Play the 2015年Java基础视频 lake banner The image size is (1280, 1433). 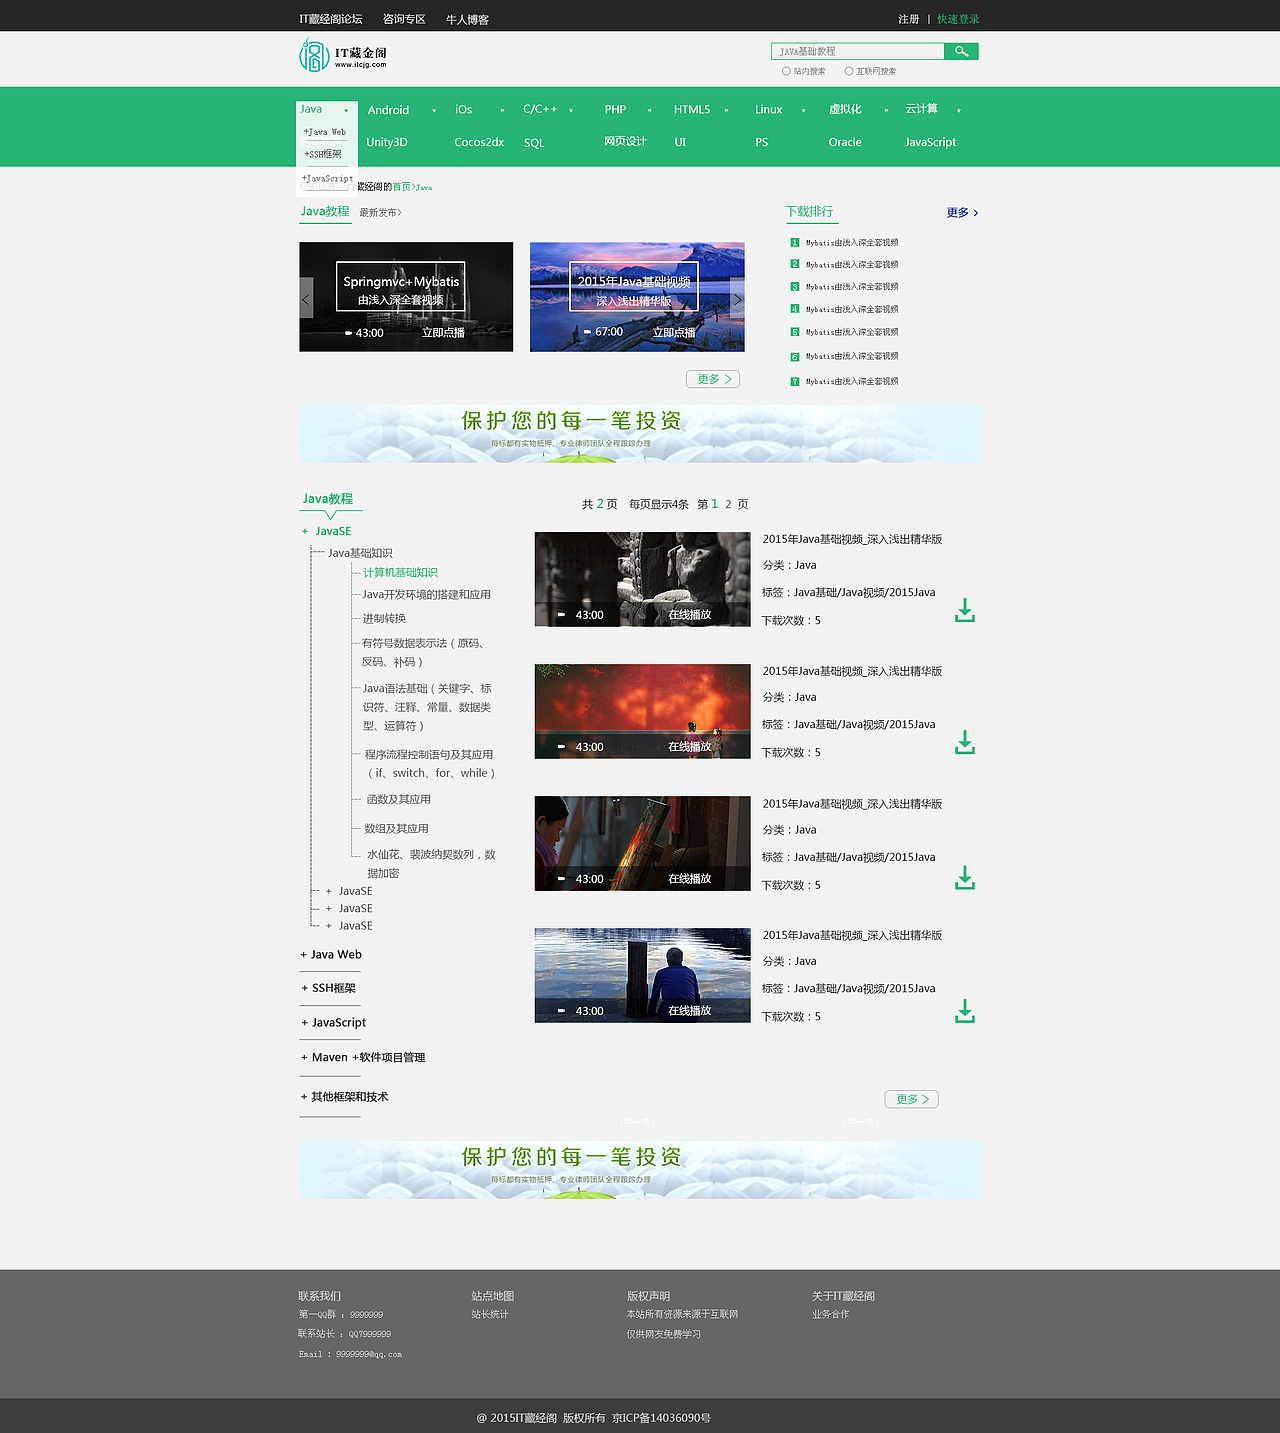click(637, 297)
